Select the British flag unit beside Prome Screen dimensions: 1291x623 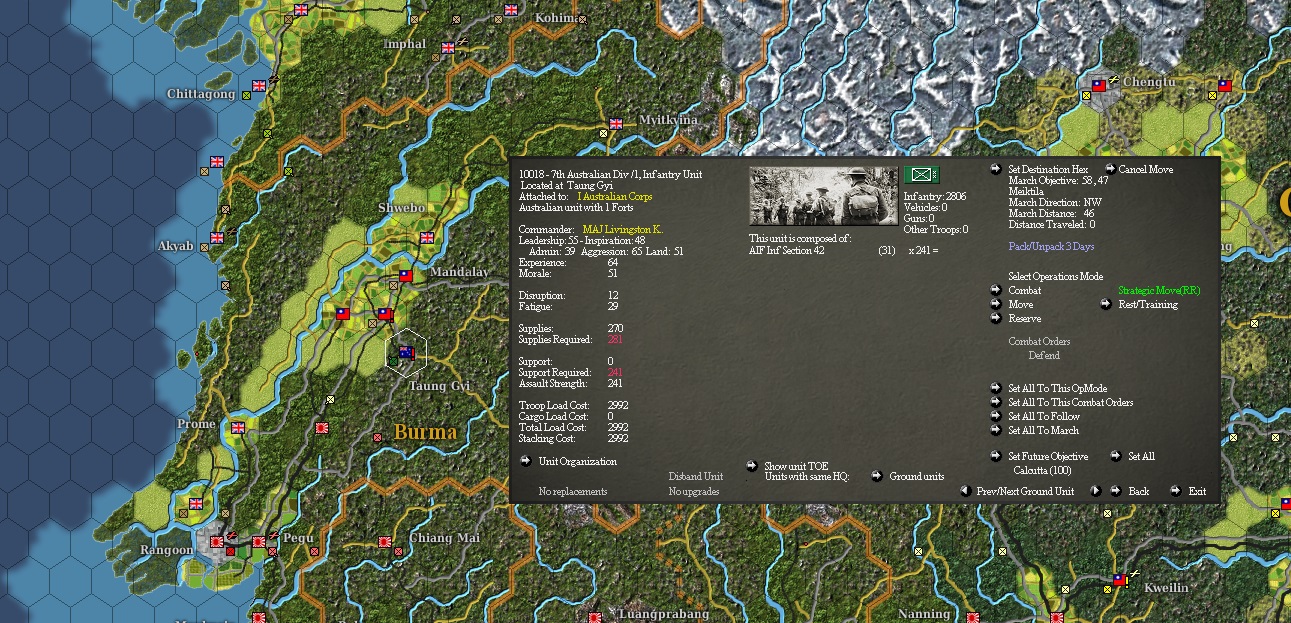pyautogui.click(x=238, y=427)
